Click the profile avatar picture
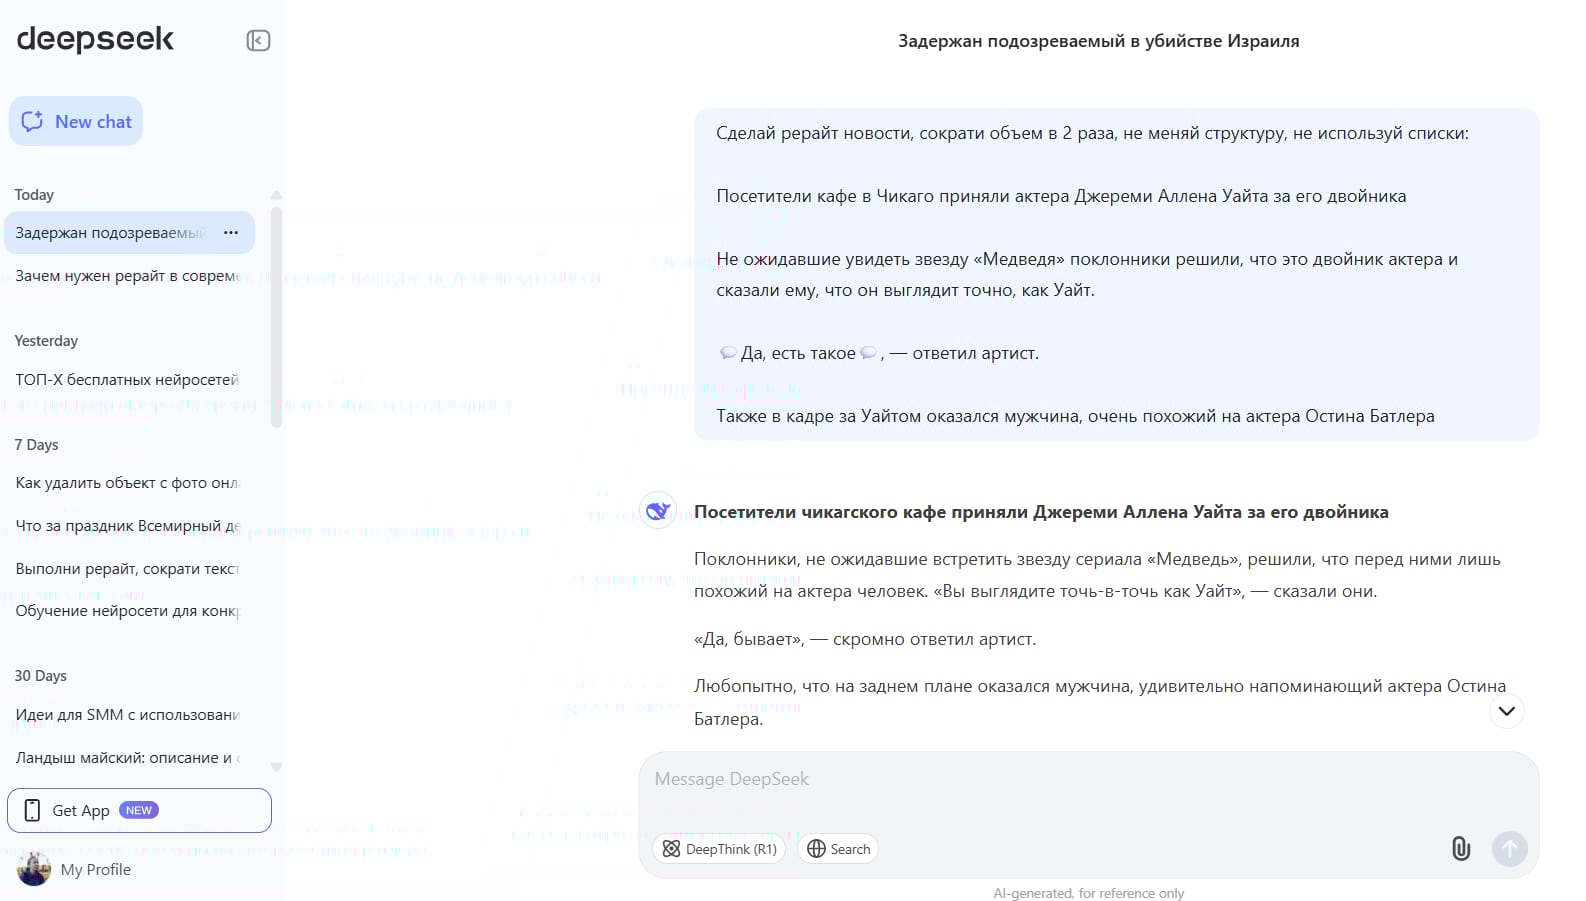The image size is (1586, 901). pyautogui.click(x=34, y=869)
